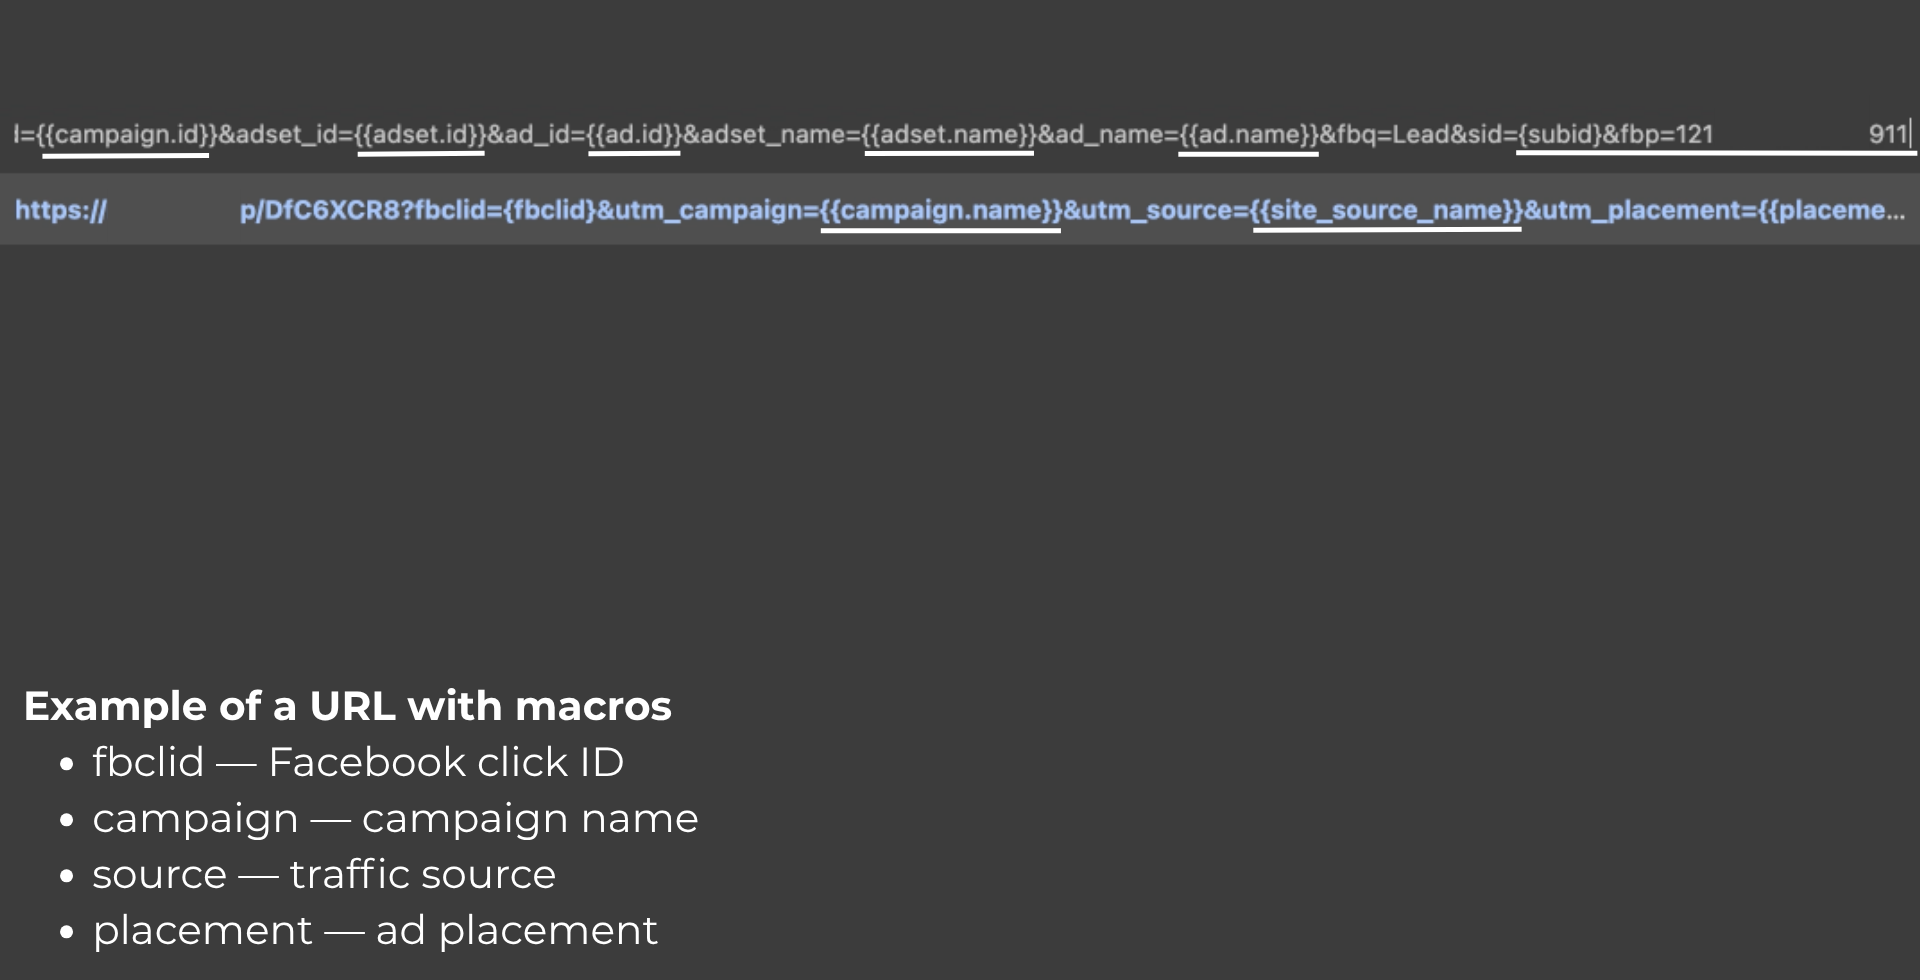Viewport: 1920px width, 980px height.
Task: Click the fbclid — Facebook click ID bullet
Action: pos(358,762)
